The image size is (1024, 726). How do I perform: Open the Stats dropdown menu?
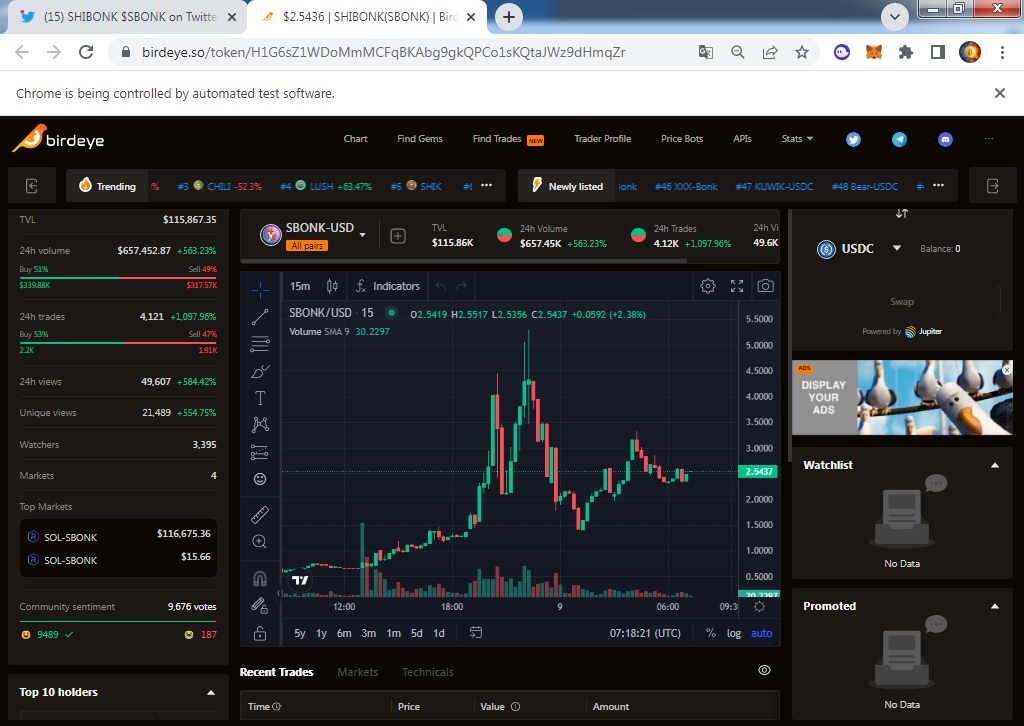coord(797,138)
